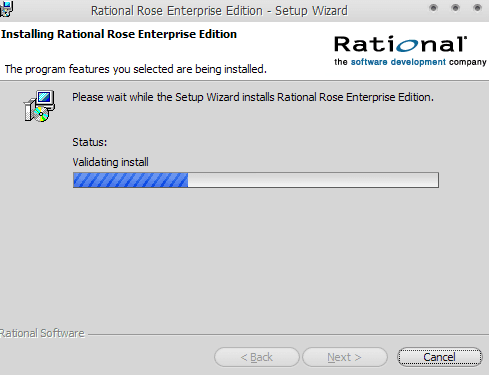Click the installation progress bar
Viewport: 489px width, 375px height.
256,180
